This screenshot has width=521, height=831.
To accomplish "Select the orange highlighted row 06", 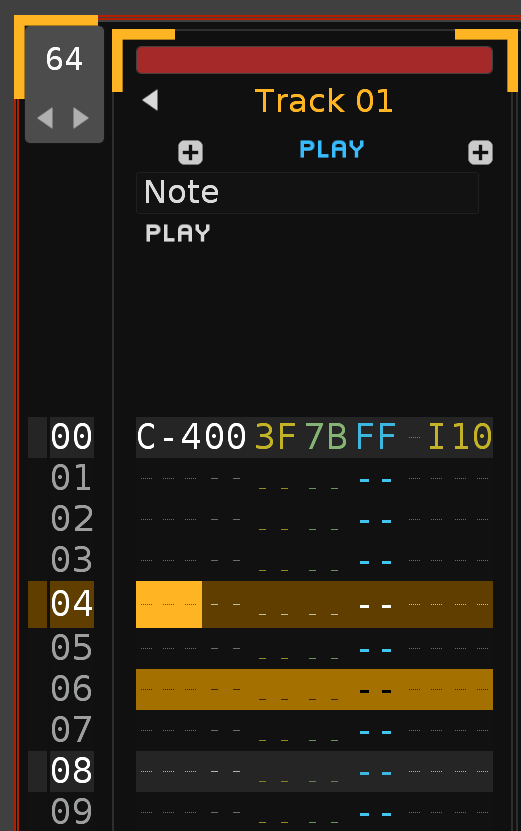I will (x=314, y=689).
